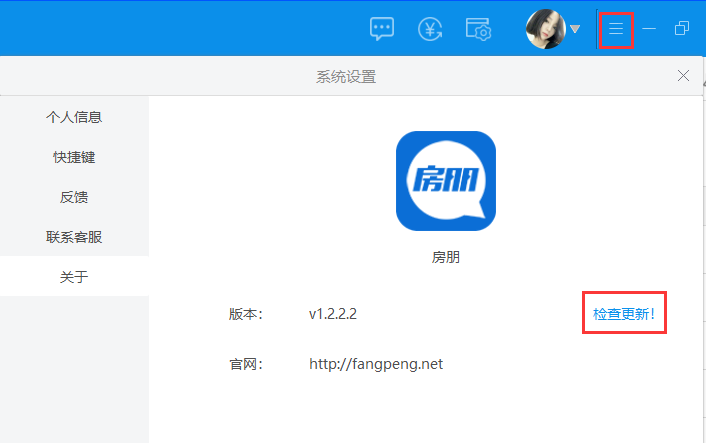
Task: Go to the 联系客服 tab
Action: click(x=74, y=237)
